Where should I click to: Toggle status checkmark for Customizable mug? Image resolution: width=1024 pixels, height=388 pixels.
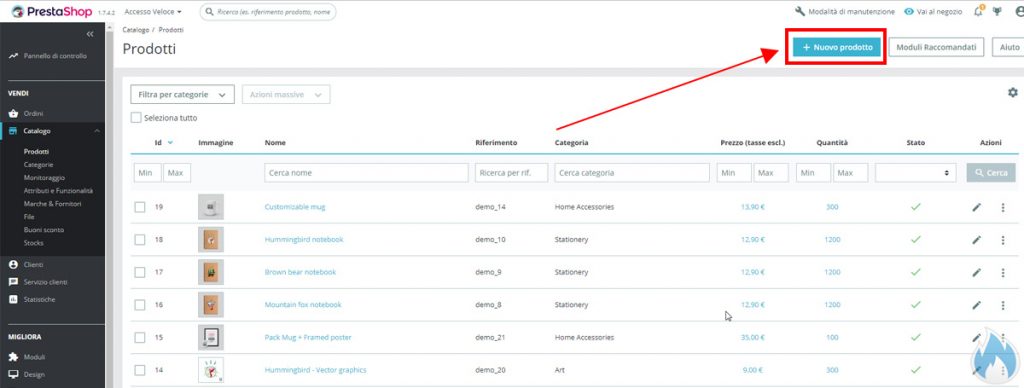(916, 206)
